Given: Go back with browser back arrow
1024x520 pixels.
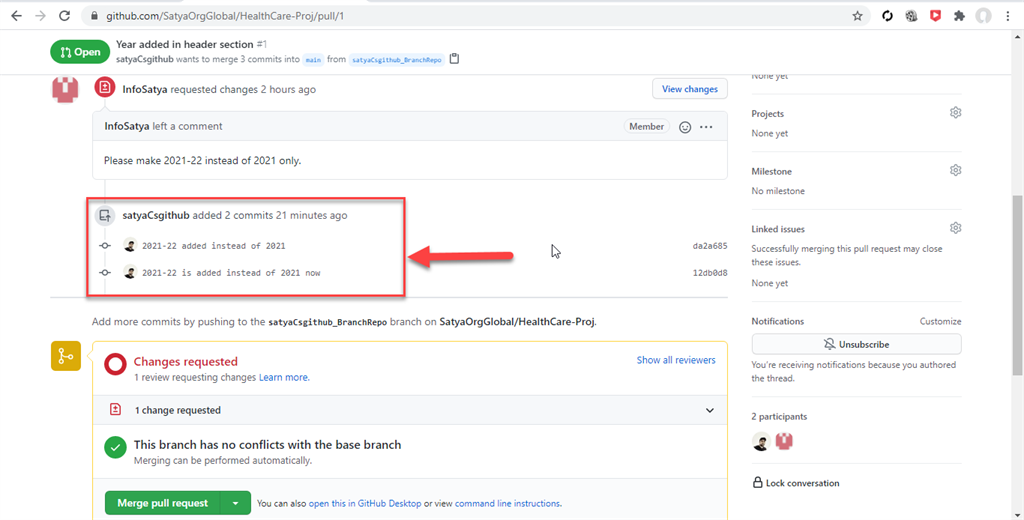Looking at the screenshot, I should point(16,16).
